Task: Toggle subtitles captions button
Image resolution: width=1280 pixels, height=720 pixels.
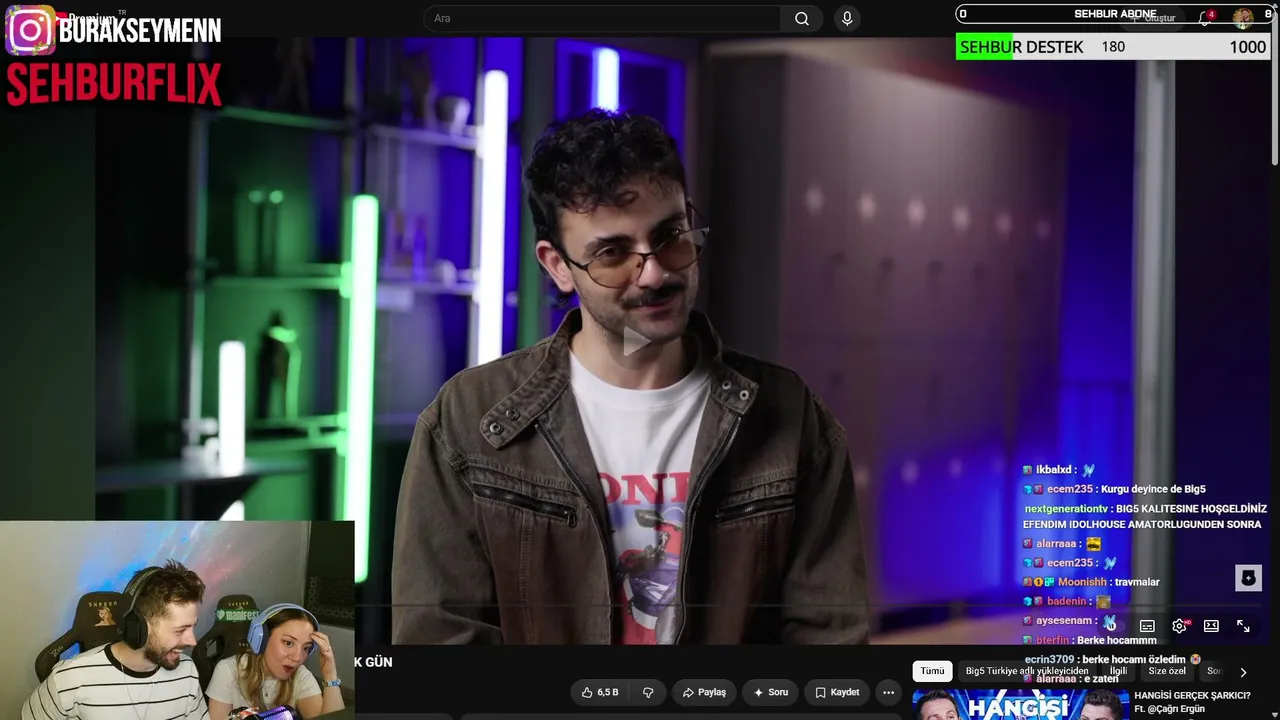Action: tap(1147, 626)
